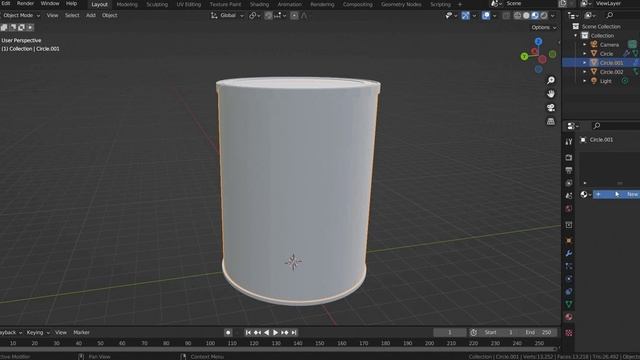Toggle camera view with the camera icon
Viewport: 640px width, 360px height.
click(551, 108)
